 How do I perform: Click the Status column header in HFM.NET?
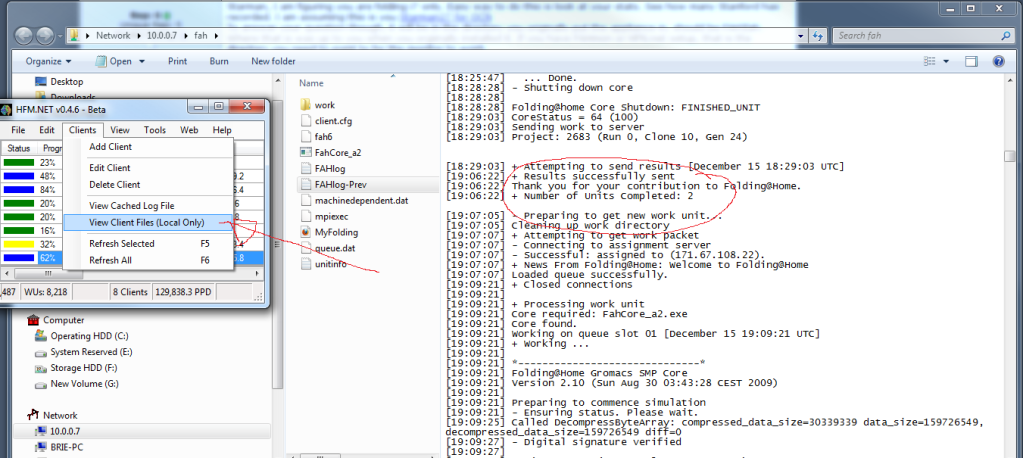point(19,148)
